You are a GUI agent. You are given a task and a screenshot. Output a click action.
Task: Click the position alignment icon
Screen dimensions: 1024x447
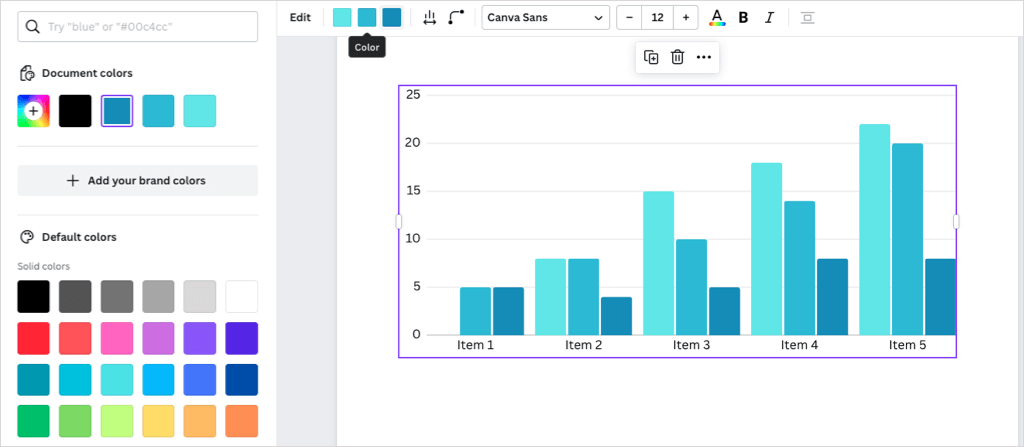808,17
